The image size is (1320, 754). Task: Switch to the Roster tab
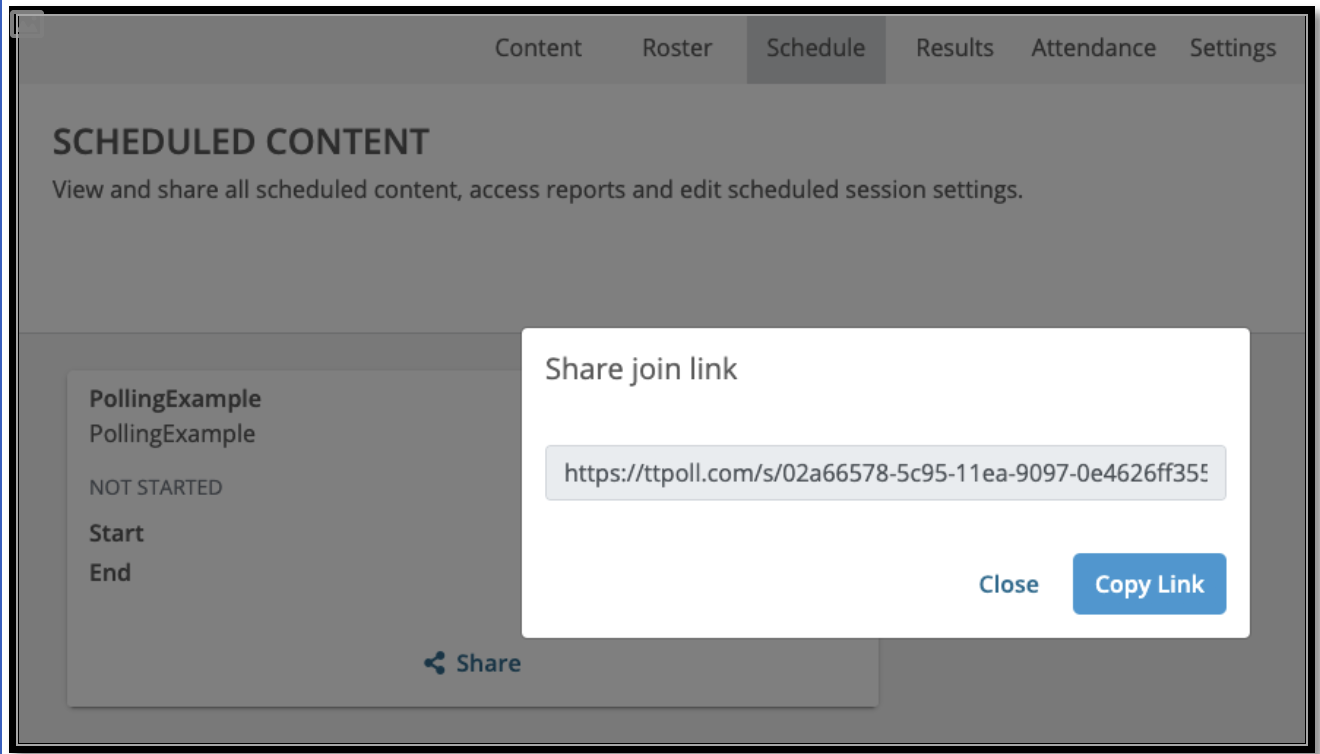click(677, 48)
